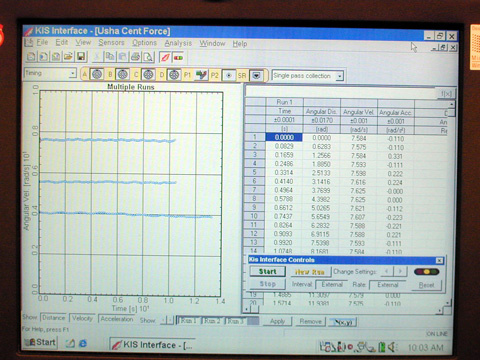Screen dimensions: 480x360
Task: Select the Run 1 tab
Action: click(188, 321)
